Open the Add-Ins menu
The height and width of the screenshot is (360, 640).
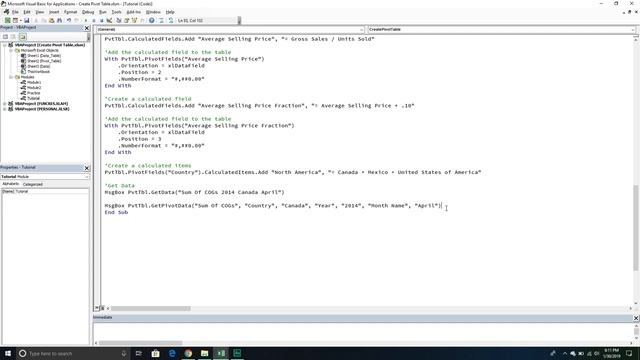pyautogui.click(x=133, y=12)
